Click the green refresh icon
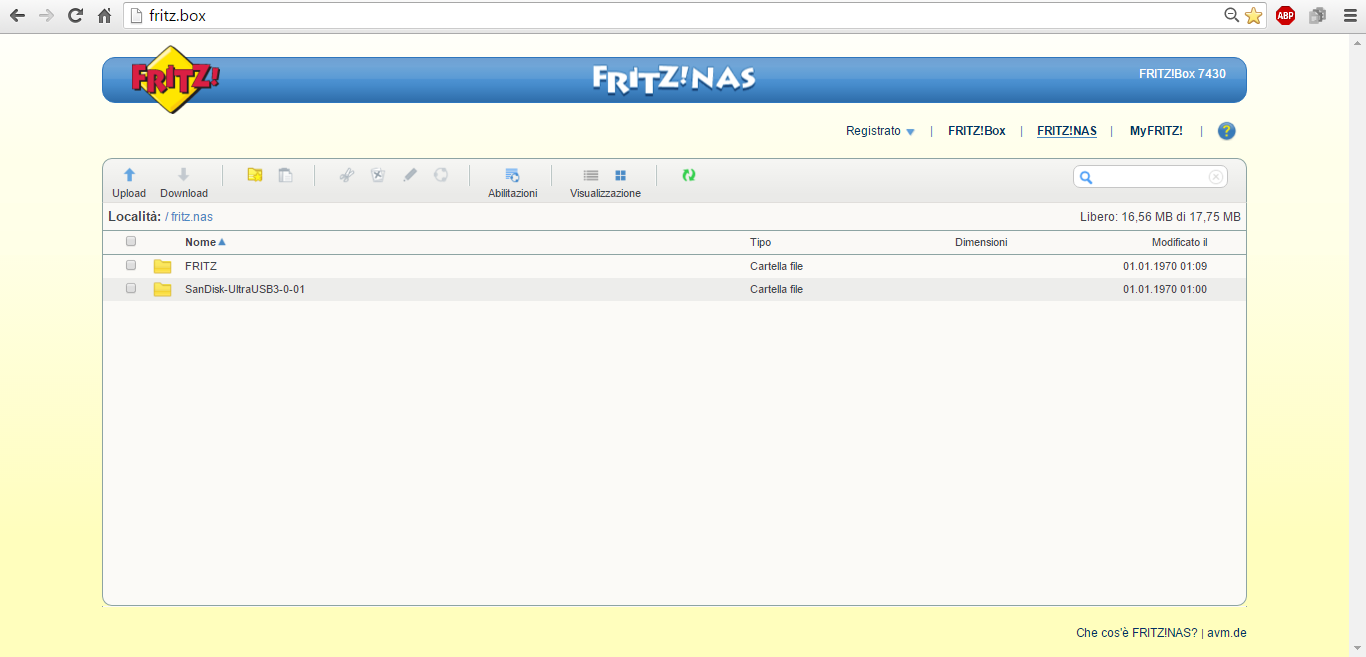This screenshot has width=1366, height=657. pyautogui.click(x=688, y=175)
